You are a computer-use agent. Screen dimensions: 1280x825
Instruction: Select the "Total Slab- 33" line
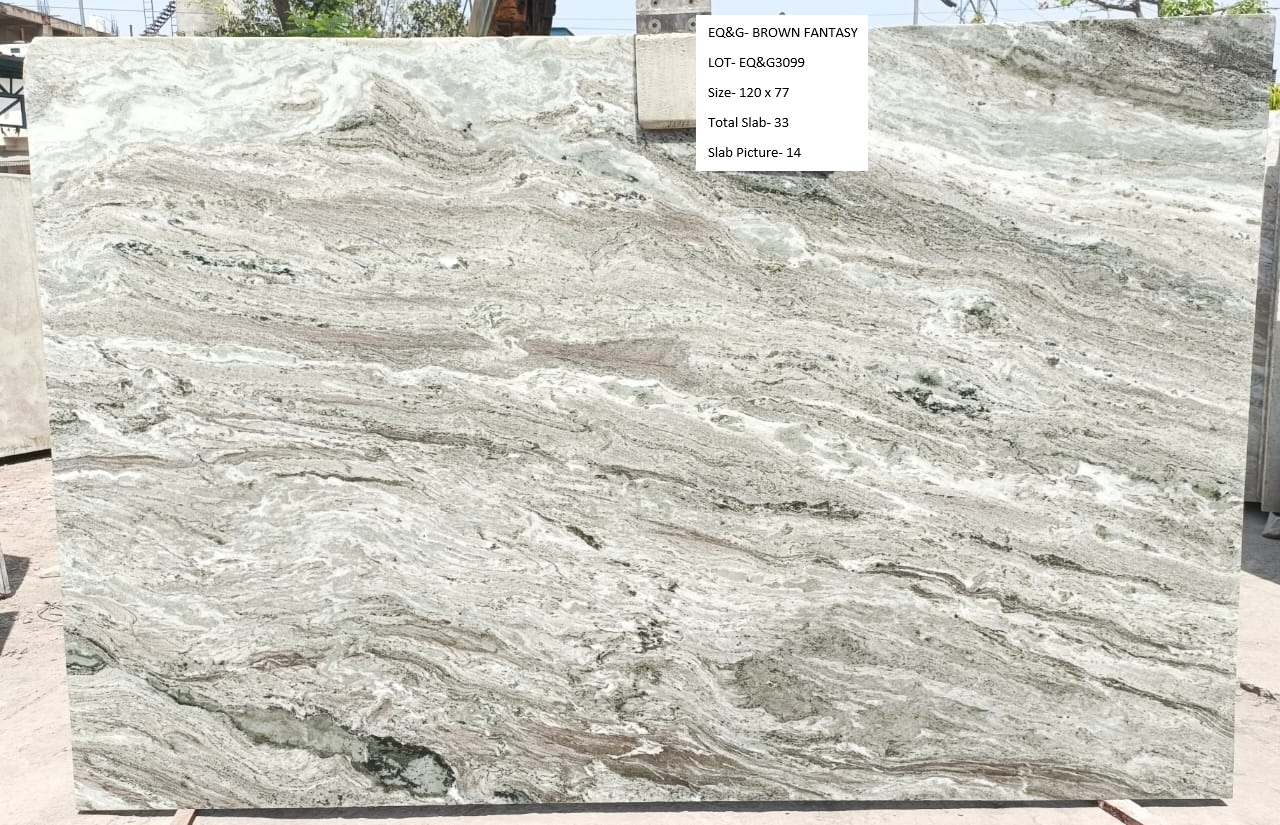(748, 123)
